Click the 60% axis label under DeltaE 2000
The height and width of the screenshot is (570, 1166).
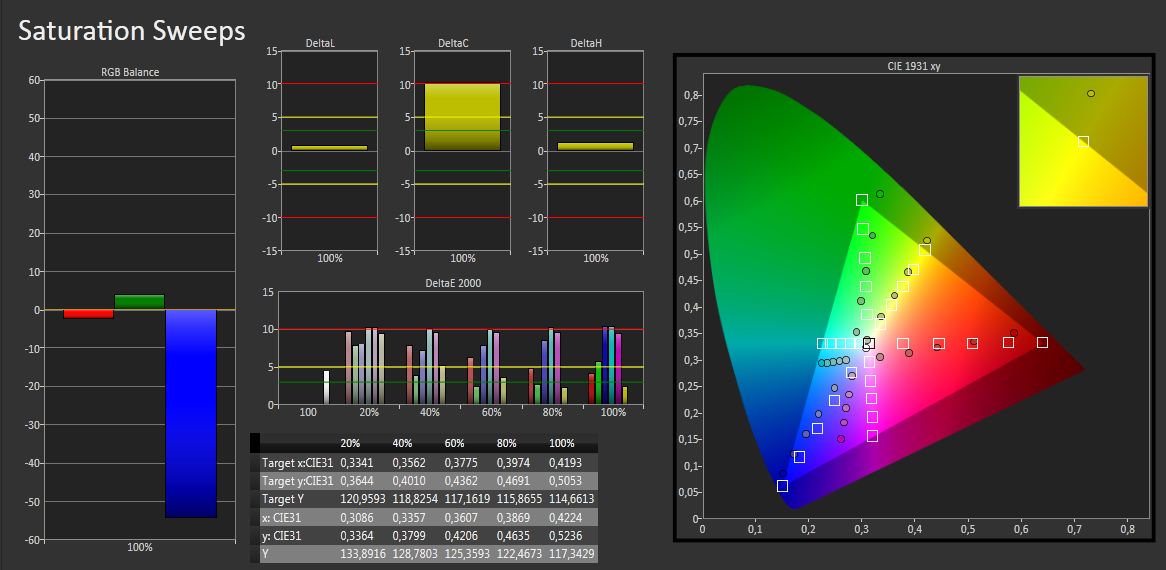pyautogui.click(x=491, y=412)
